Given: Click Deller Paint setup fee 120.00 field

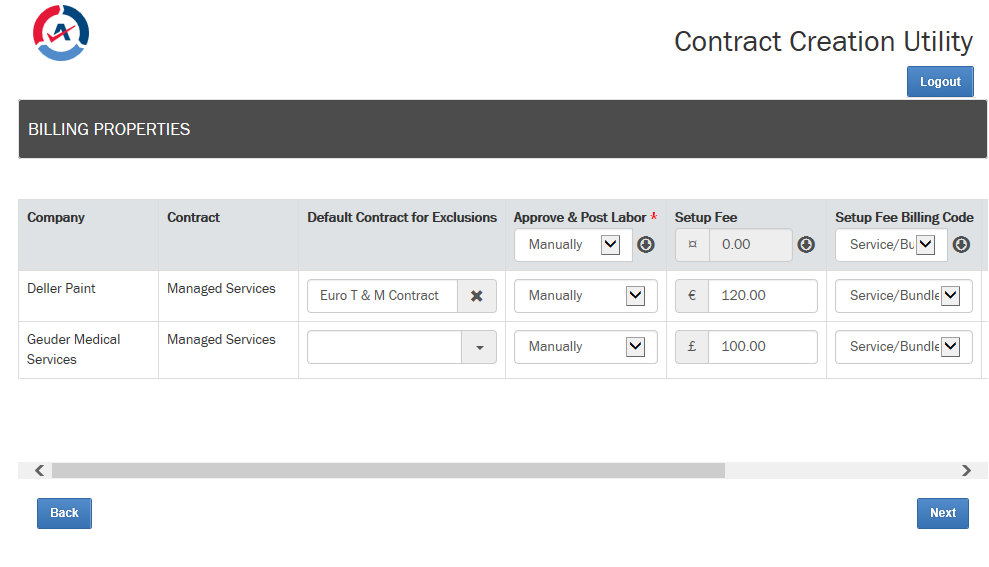Looking at the screenshot, I should point(763,296).
